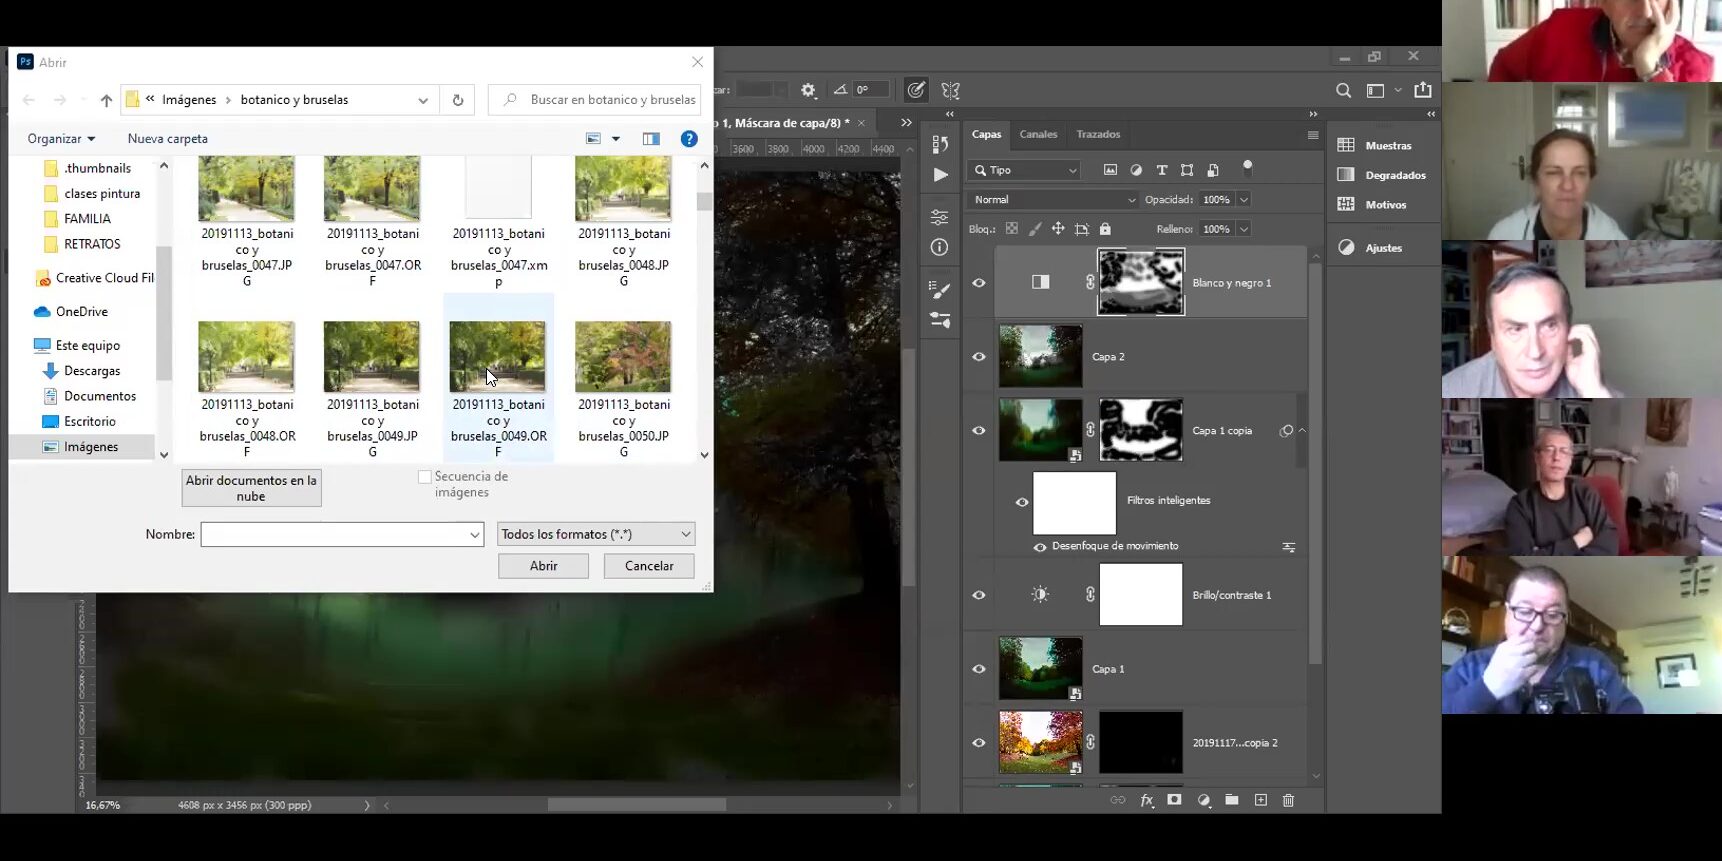Screen dimensions: 1722x861
Task: Hide the Blanco y negro 1 layer
Action: (x=979, y=283)
